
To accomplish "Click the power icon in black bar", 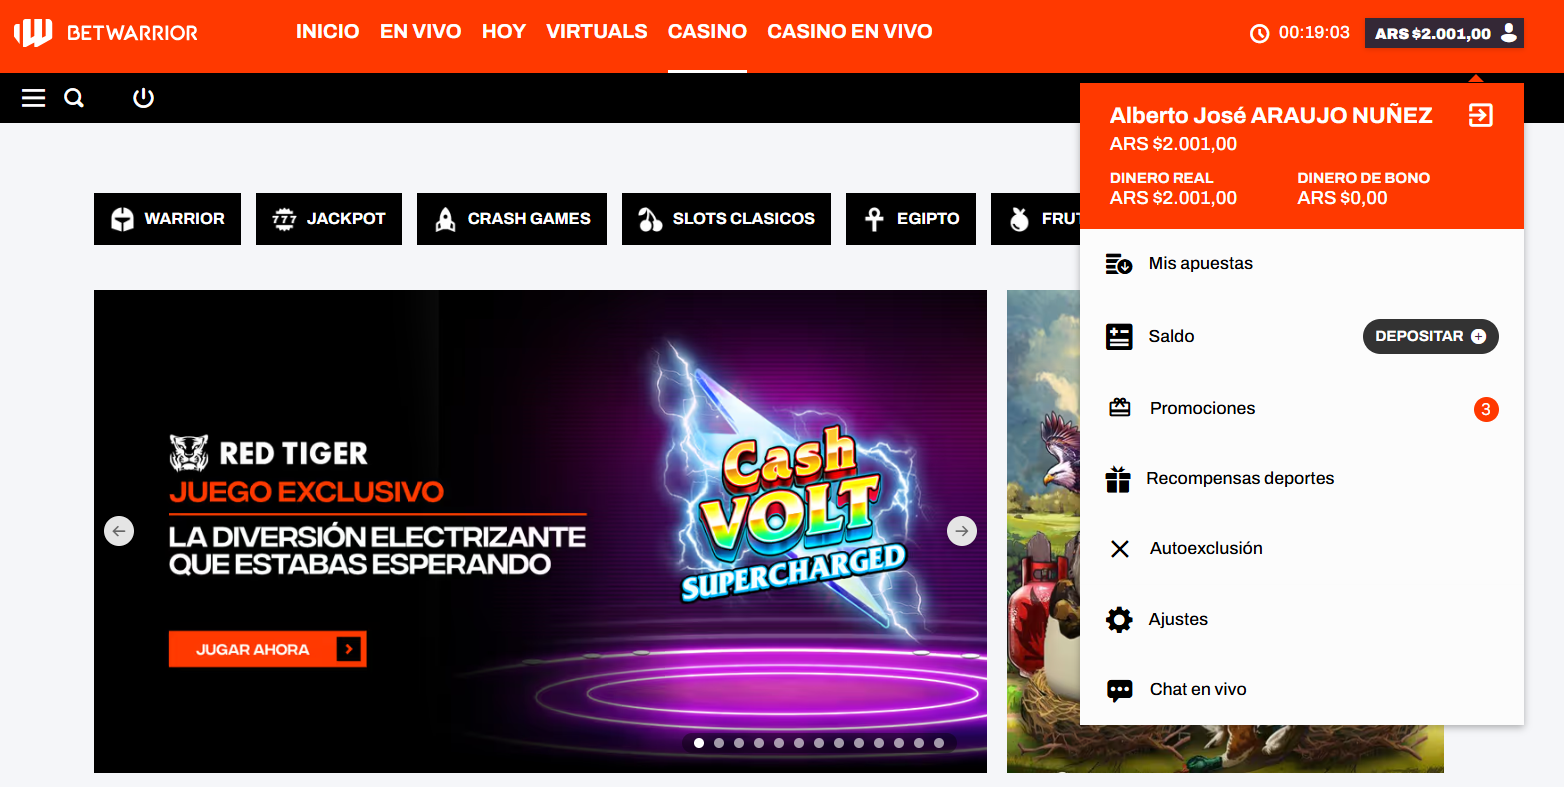I will click(x=143, y=98).
